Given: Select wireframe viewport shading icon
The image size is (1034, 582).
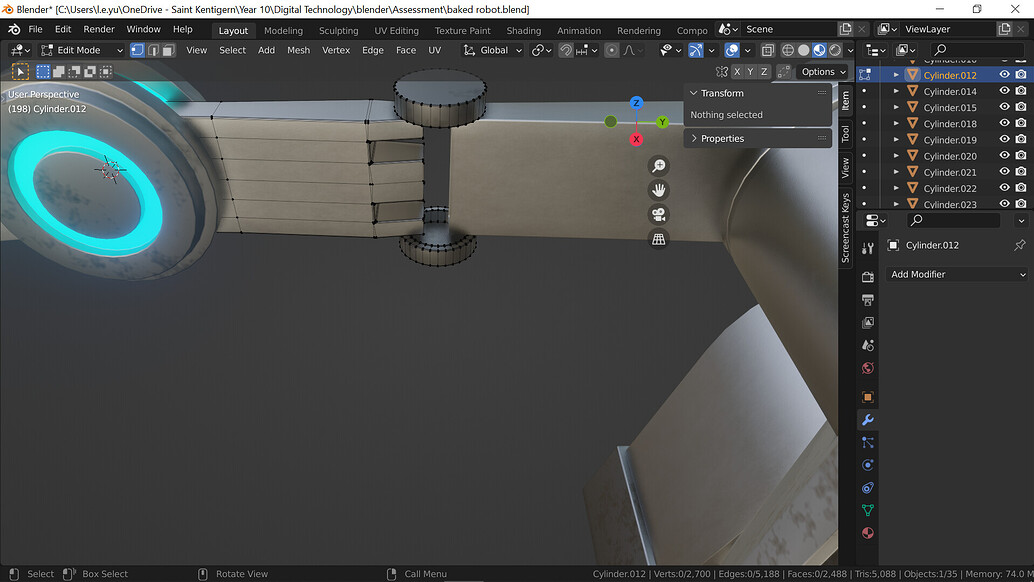Looking at the screenshot, I should (787, 50).
